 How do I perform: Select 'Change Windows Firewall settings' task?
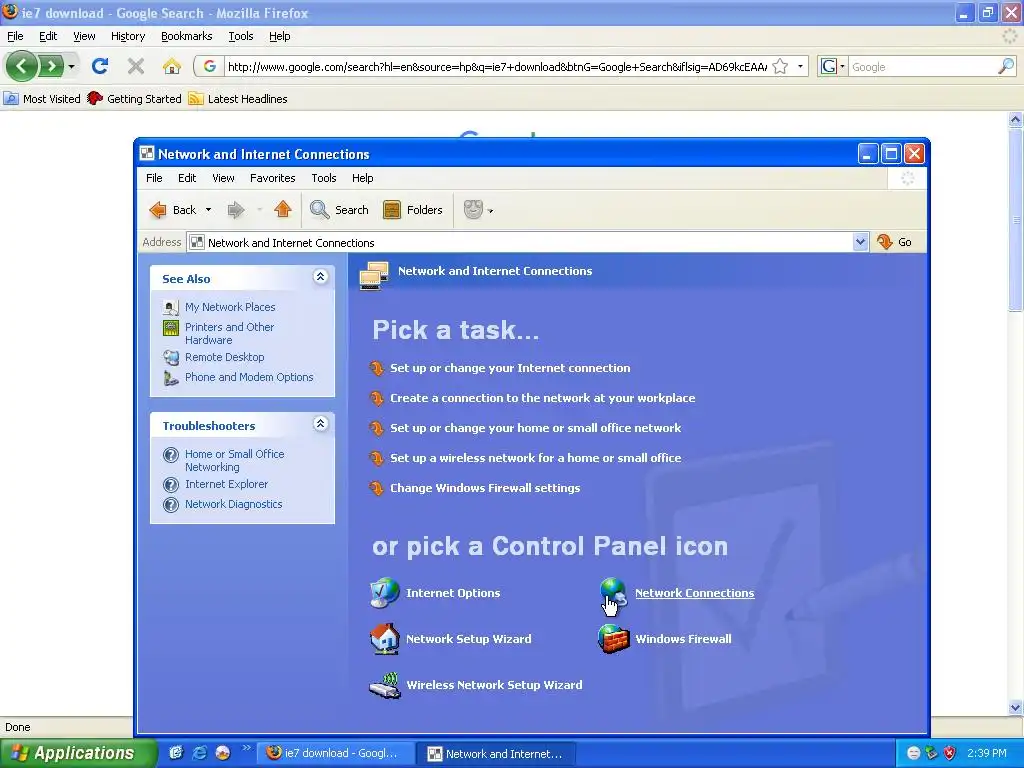485,488
